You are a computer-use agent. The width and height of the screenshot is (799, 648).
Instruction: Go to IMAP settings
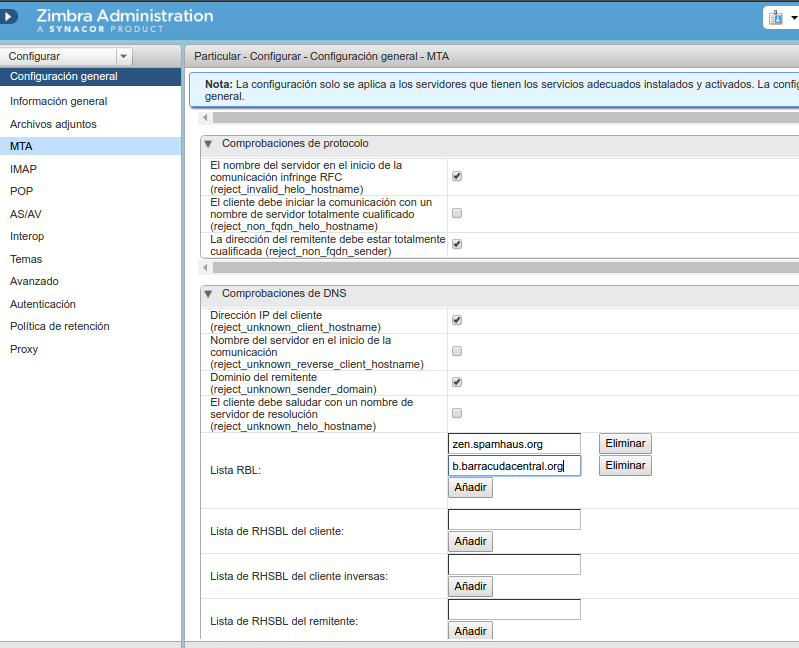[23, 169]
